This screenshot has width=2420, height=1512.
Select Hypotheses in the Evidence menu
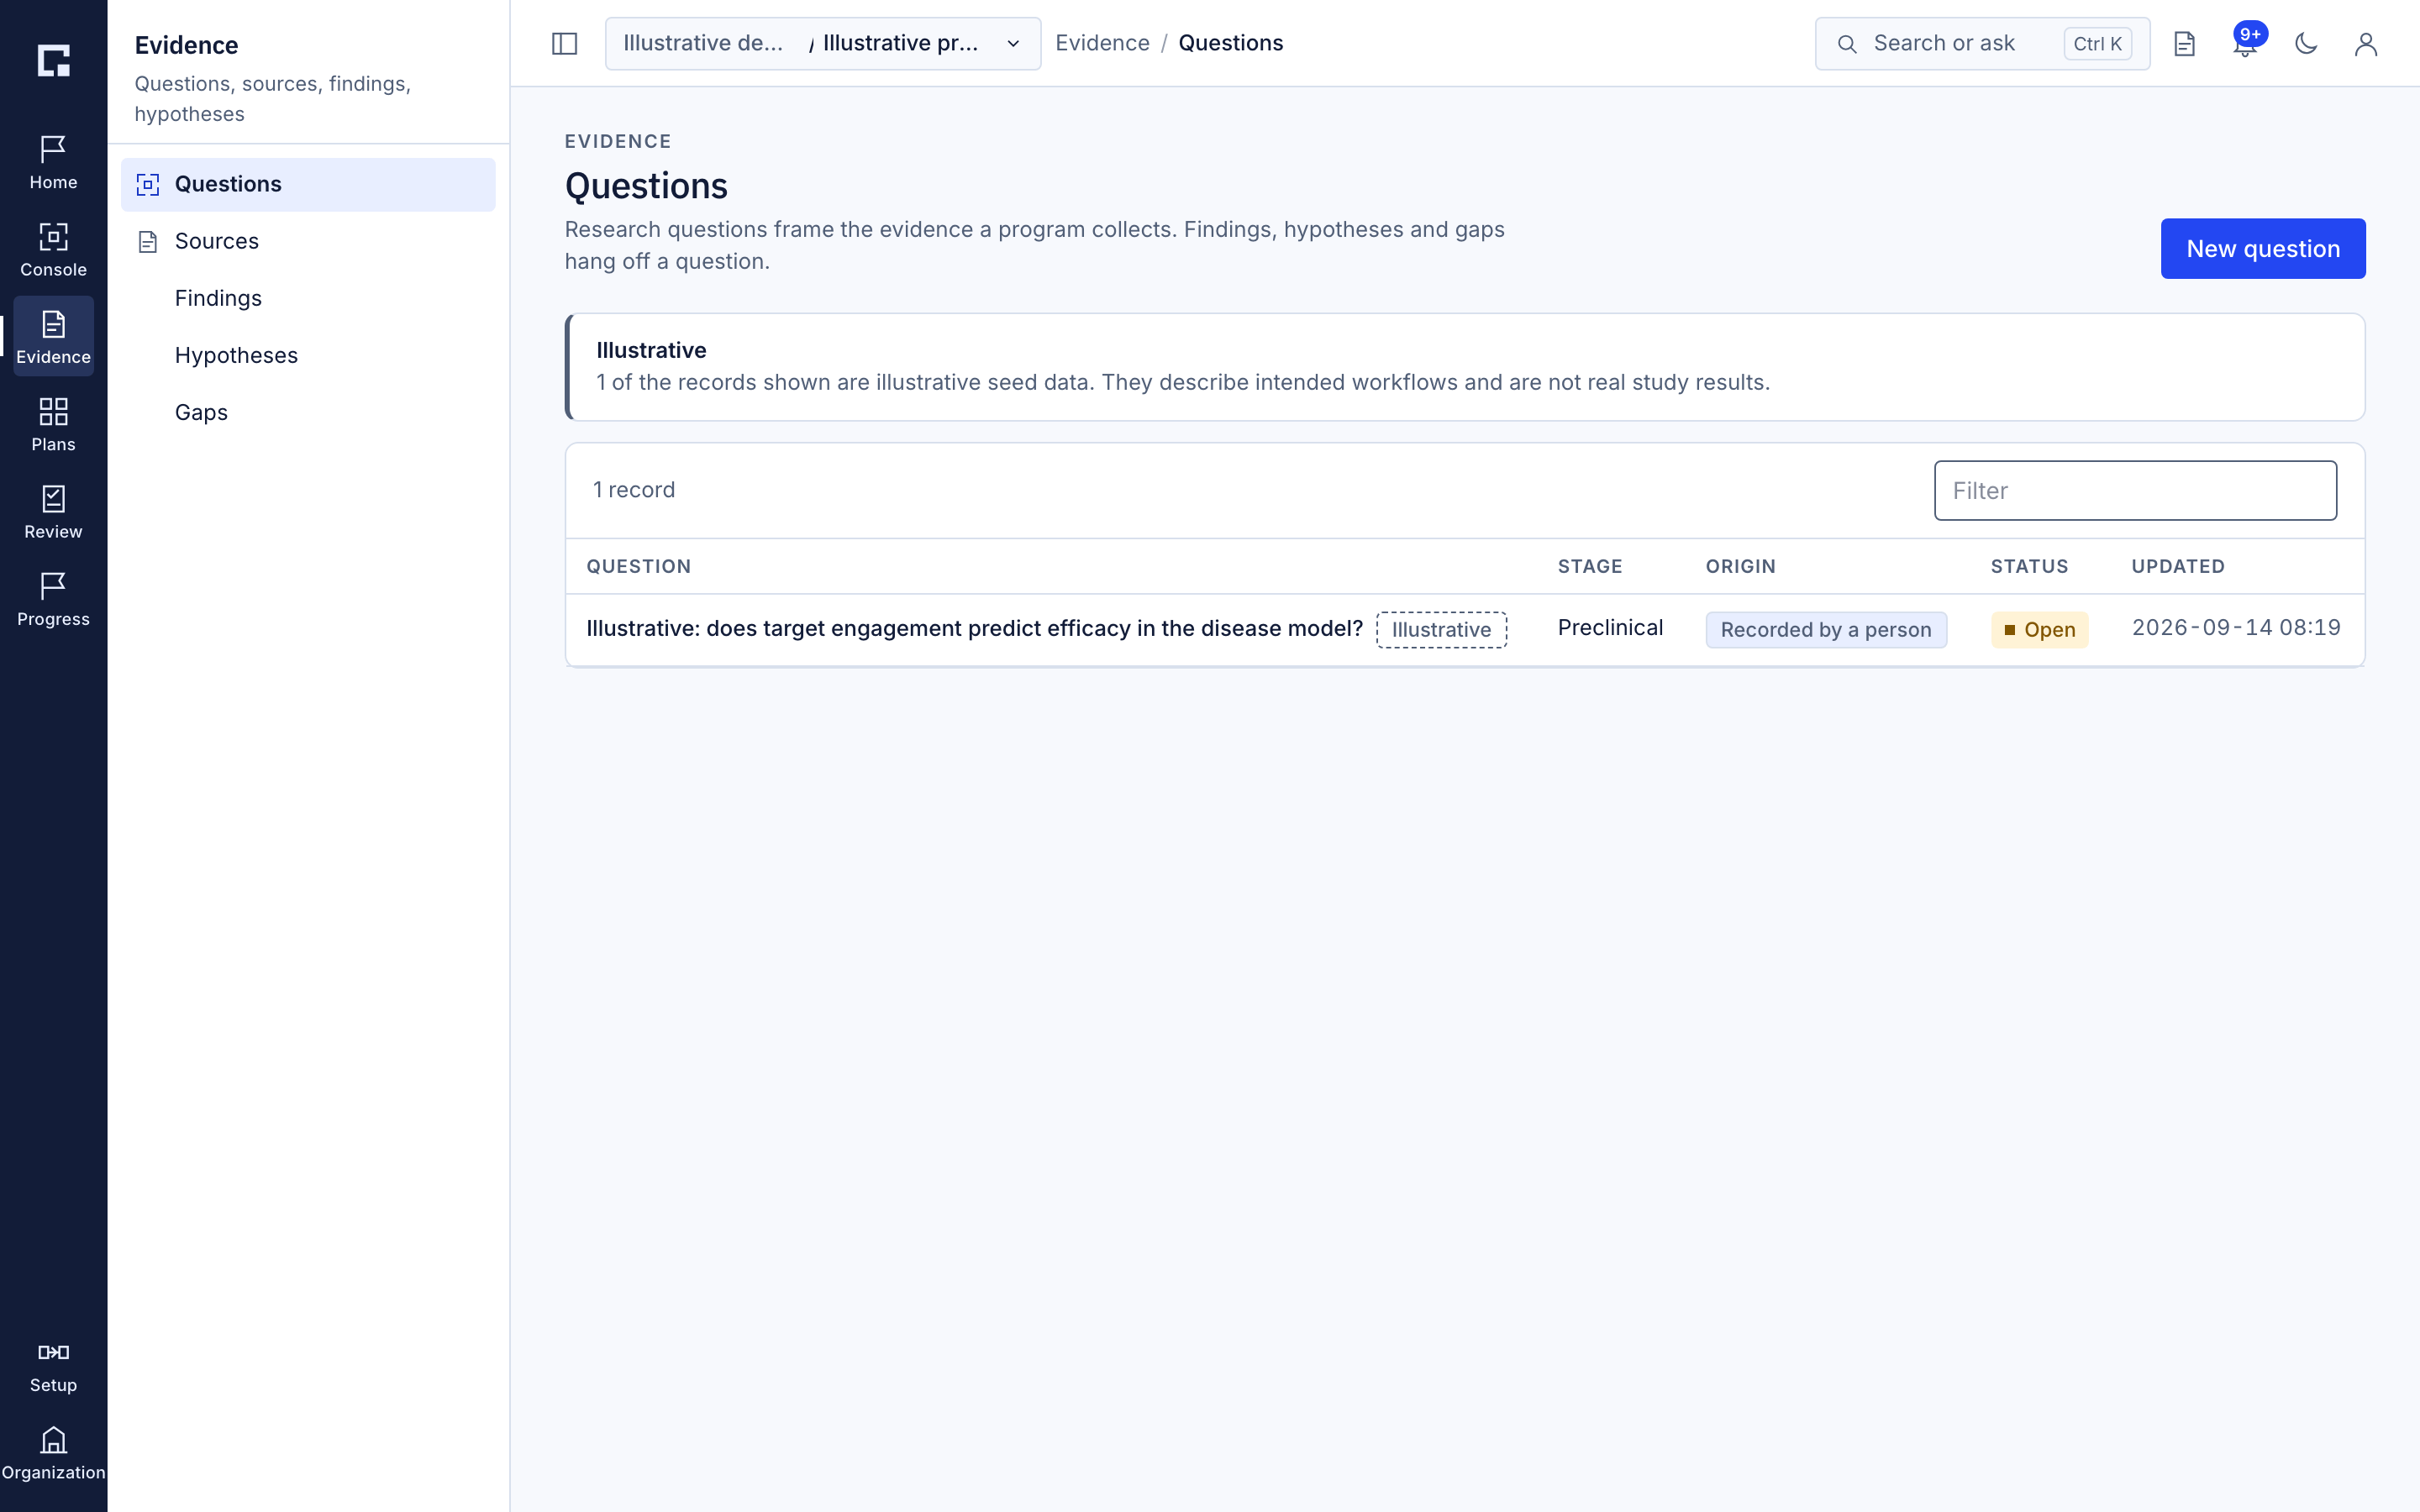pos(308,355)
